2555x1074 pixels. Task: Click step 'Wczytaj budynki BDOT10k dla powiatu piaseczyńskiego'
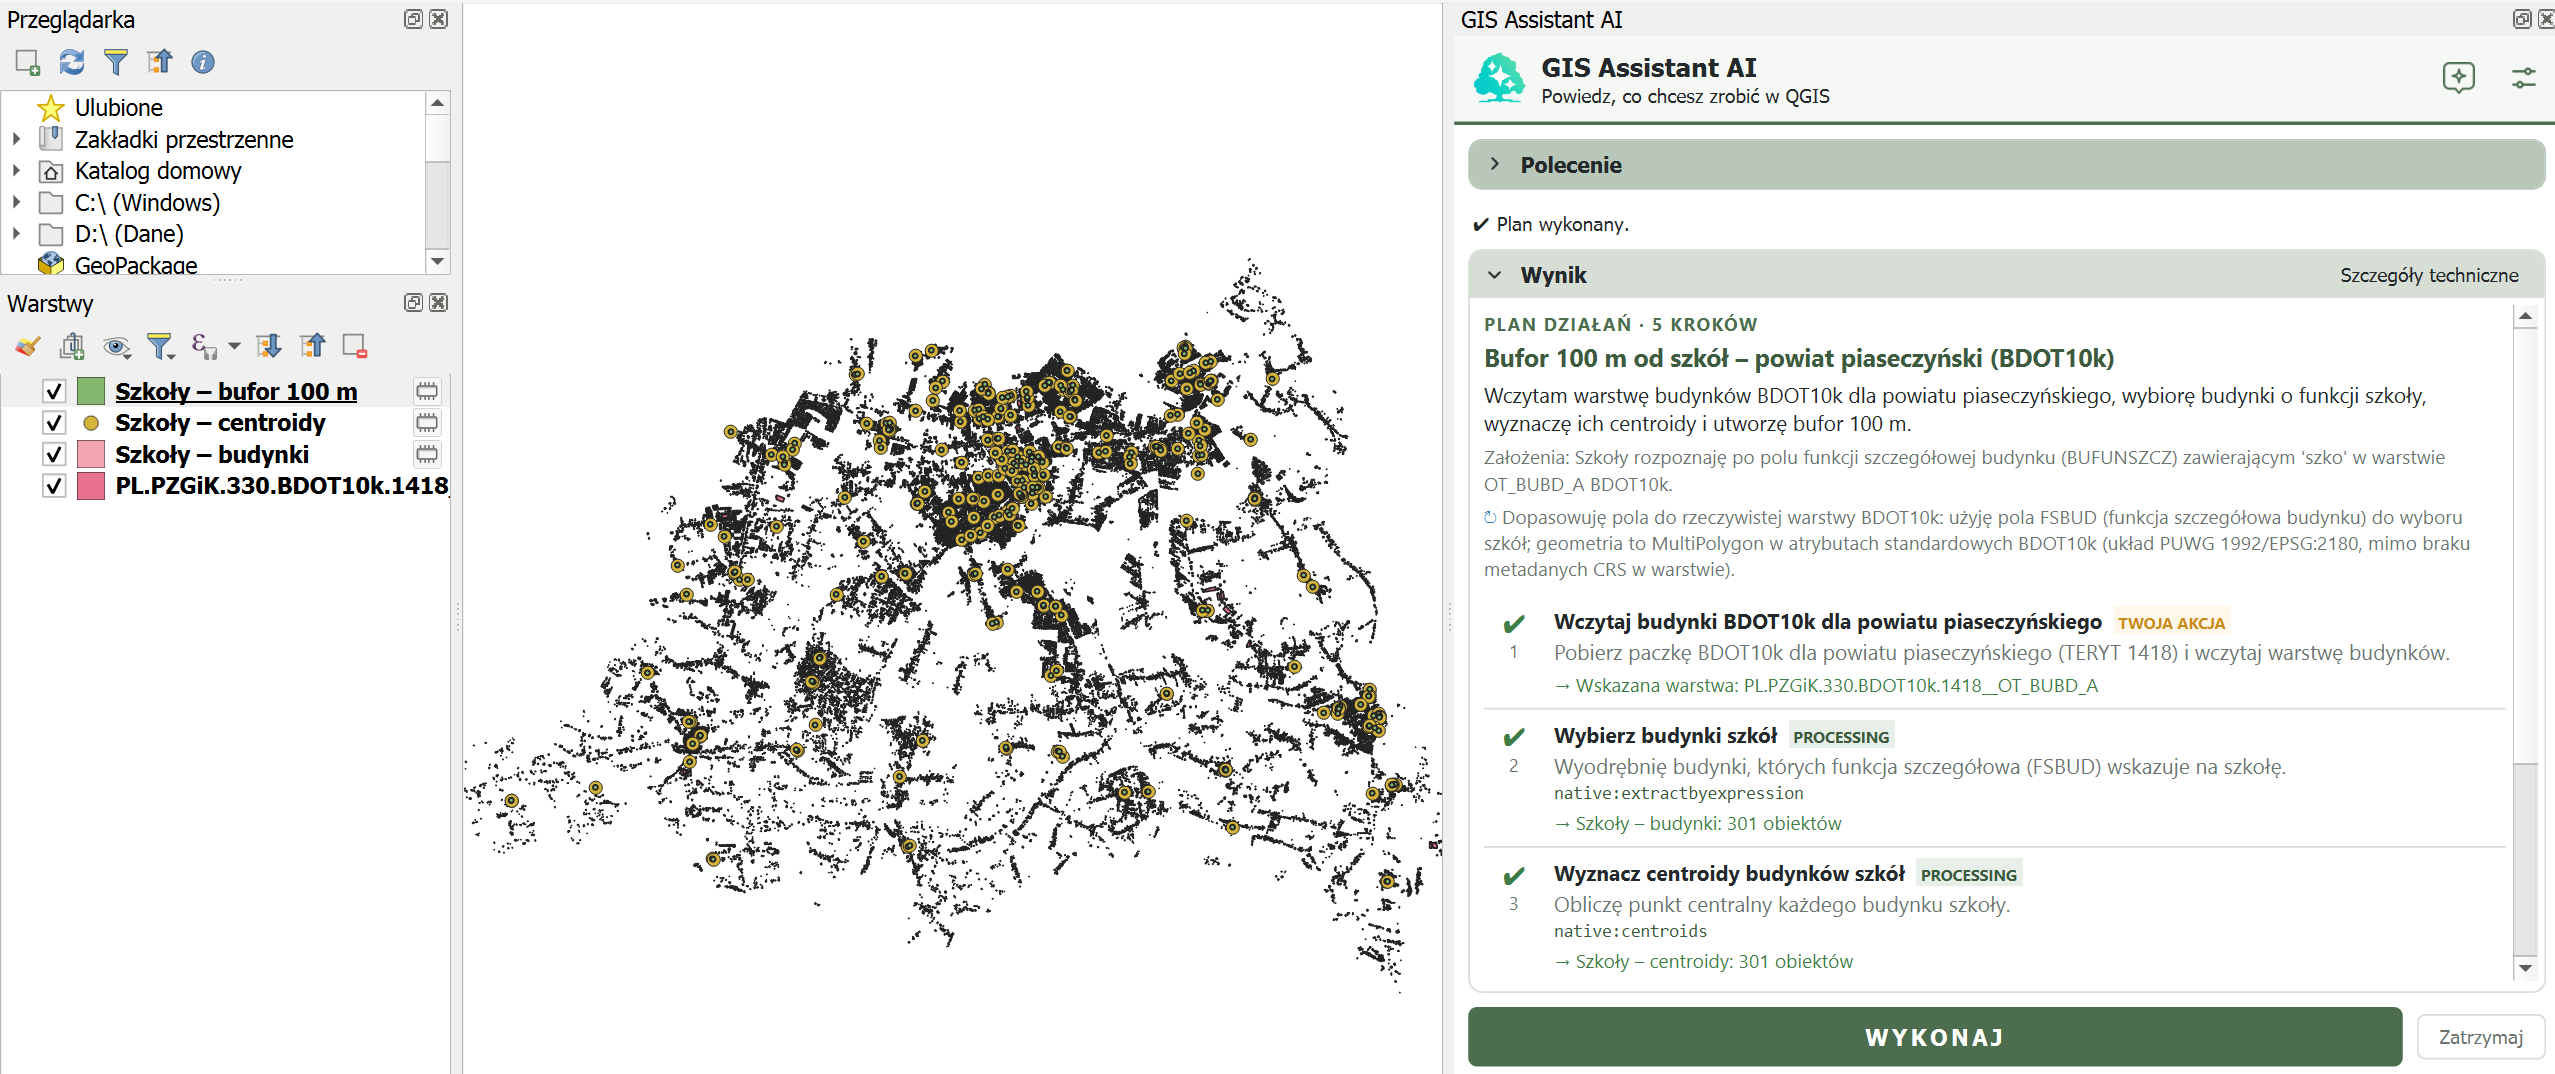[1828, 622]
